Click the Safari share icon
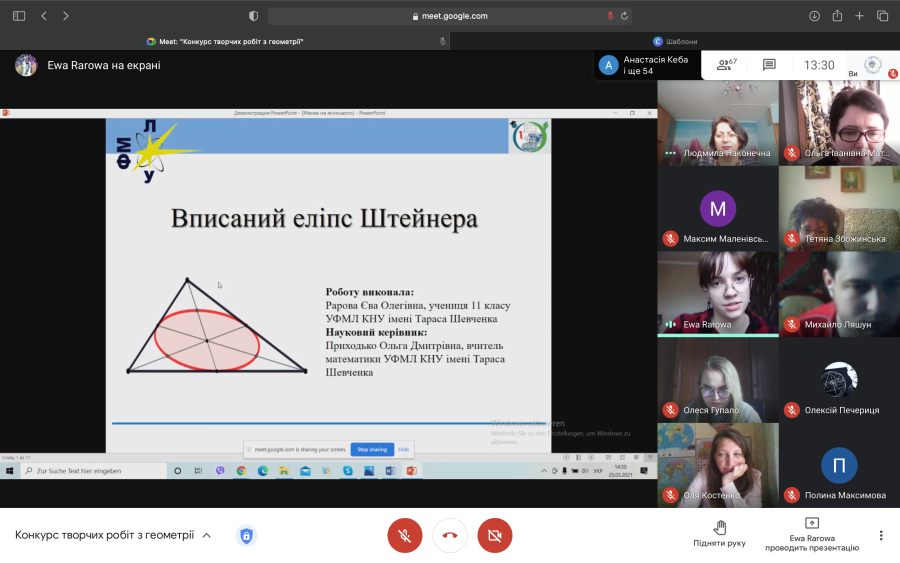 [837, 16]
